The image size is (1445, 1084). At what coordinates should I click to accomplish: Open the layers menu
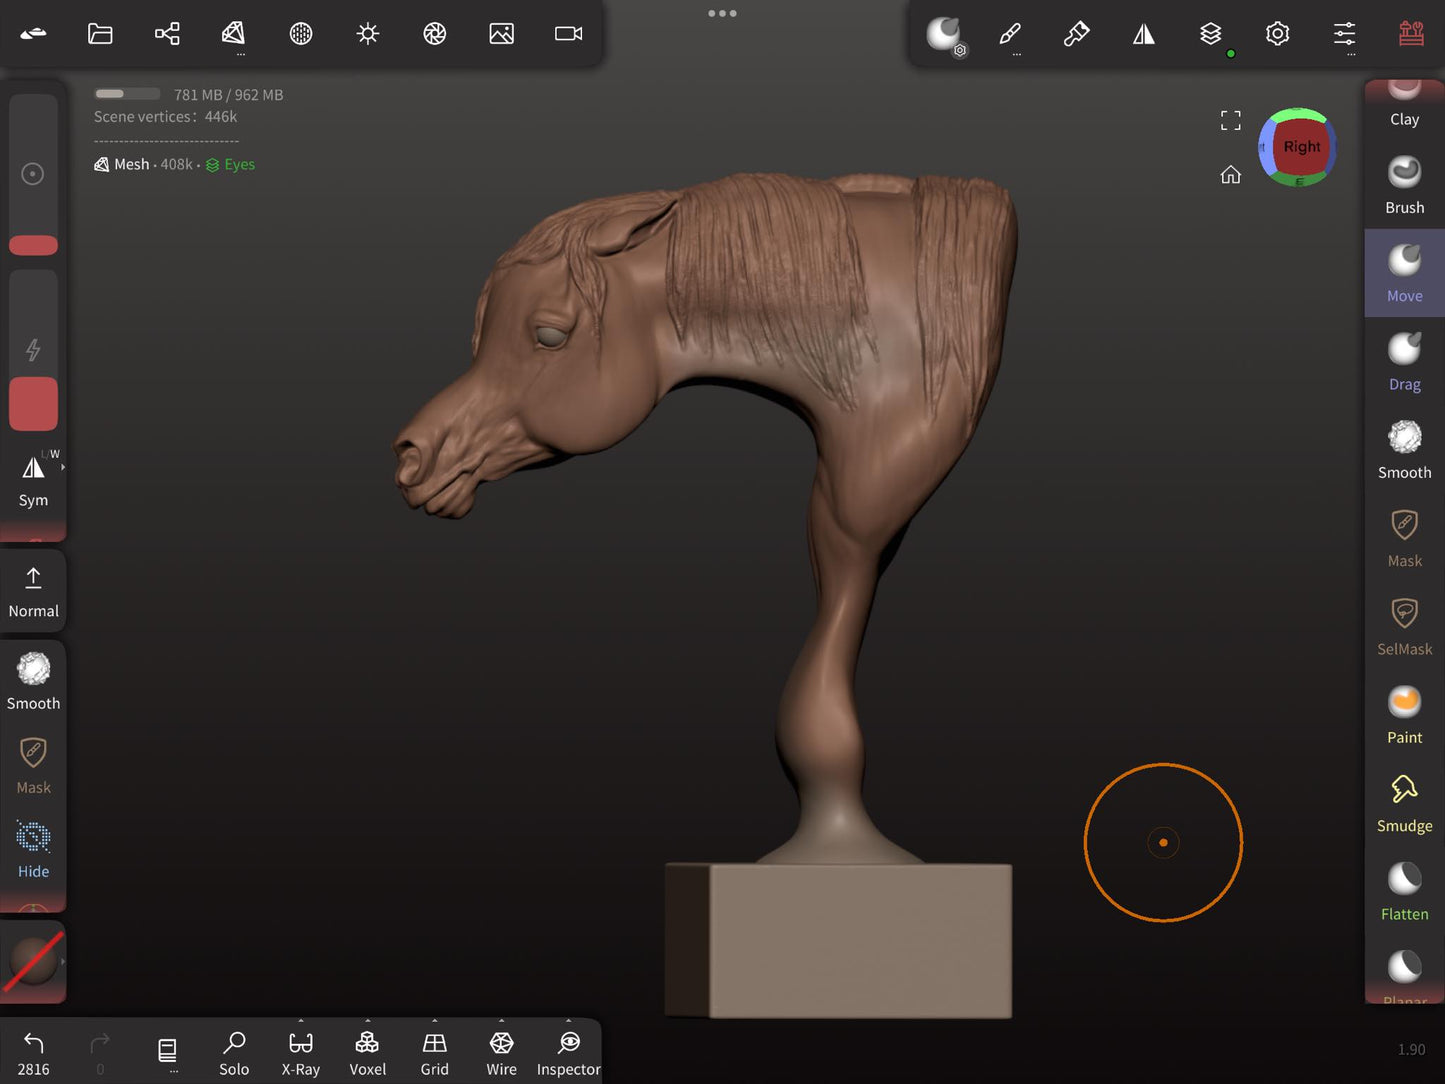pos(1210,34)
